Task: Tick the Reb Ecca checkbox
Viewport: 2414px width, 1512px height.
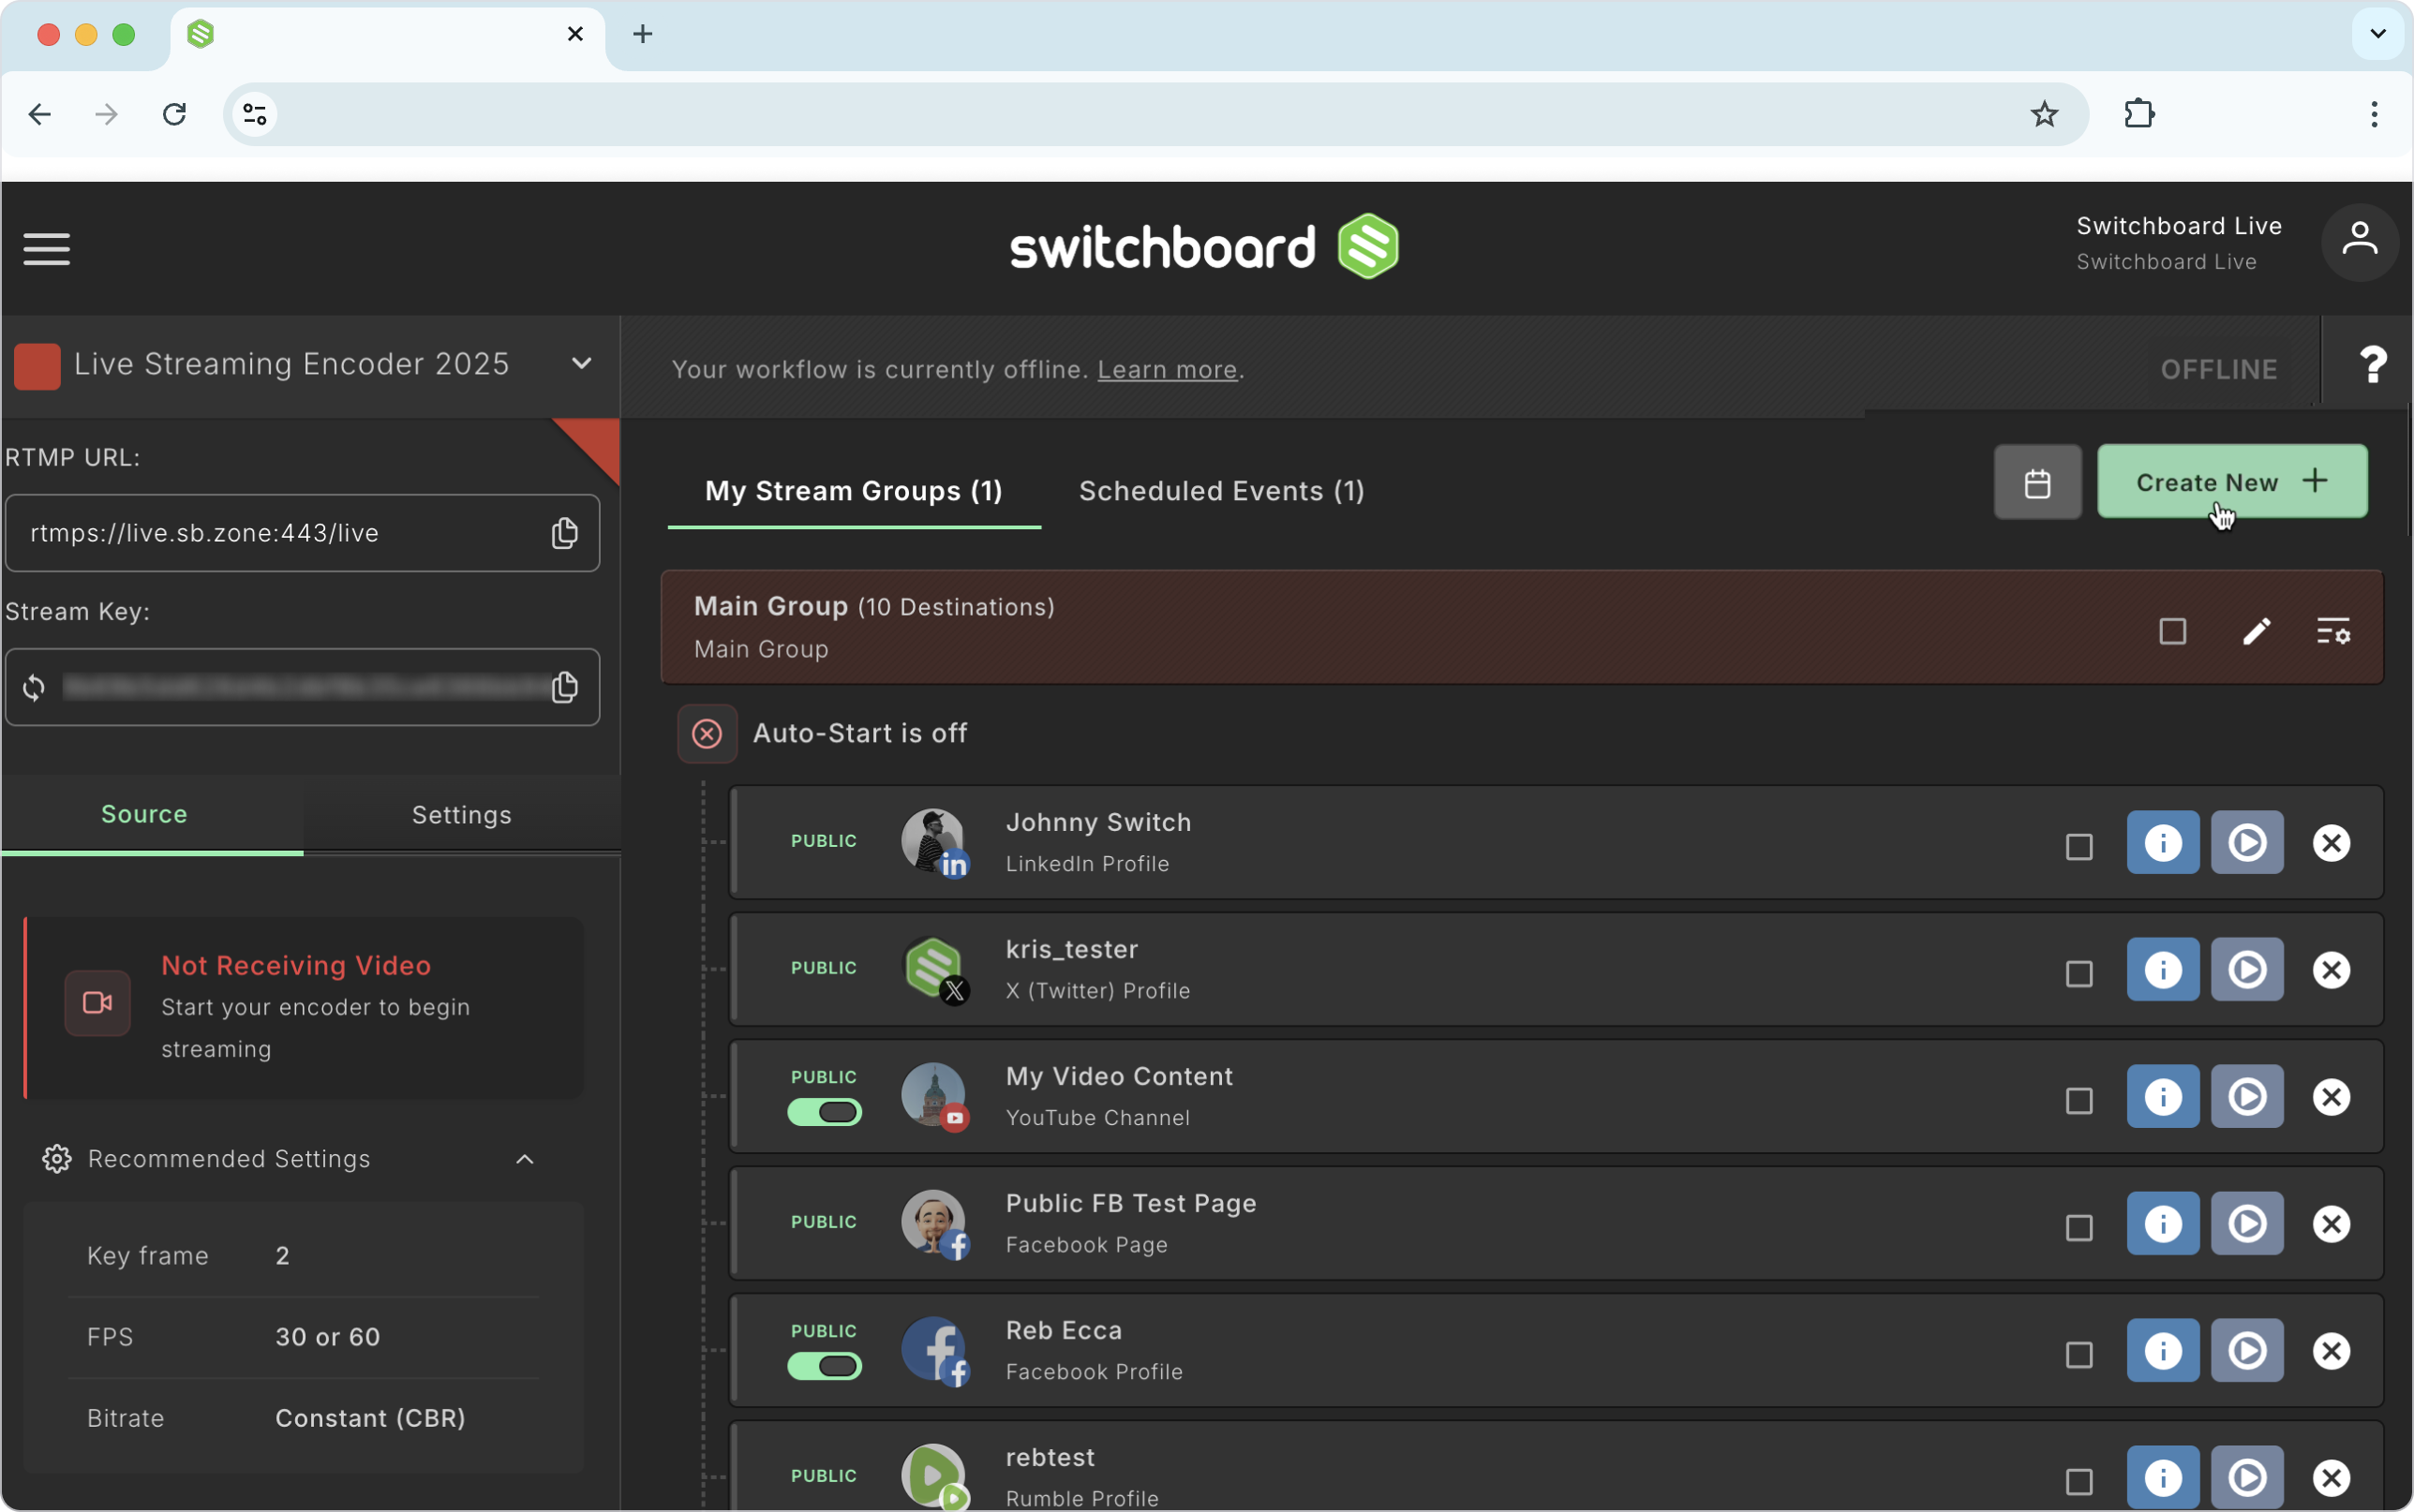Action: (2079, 1355)
